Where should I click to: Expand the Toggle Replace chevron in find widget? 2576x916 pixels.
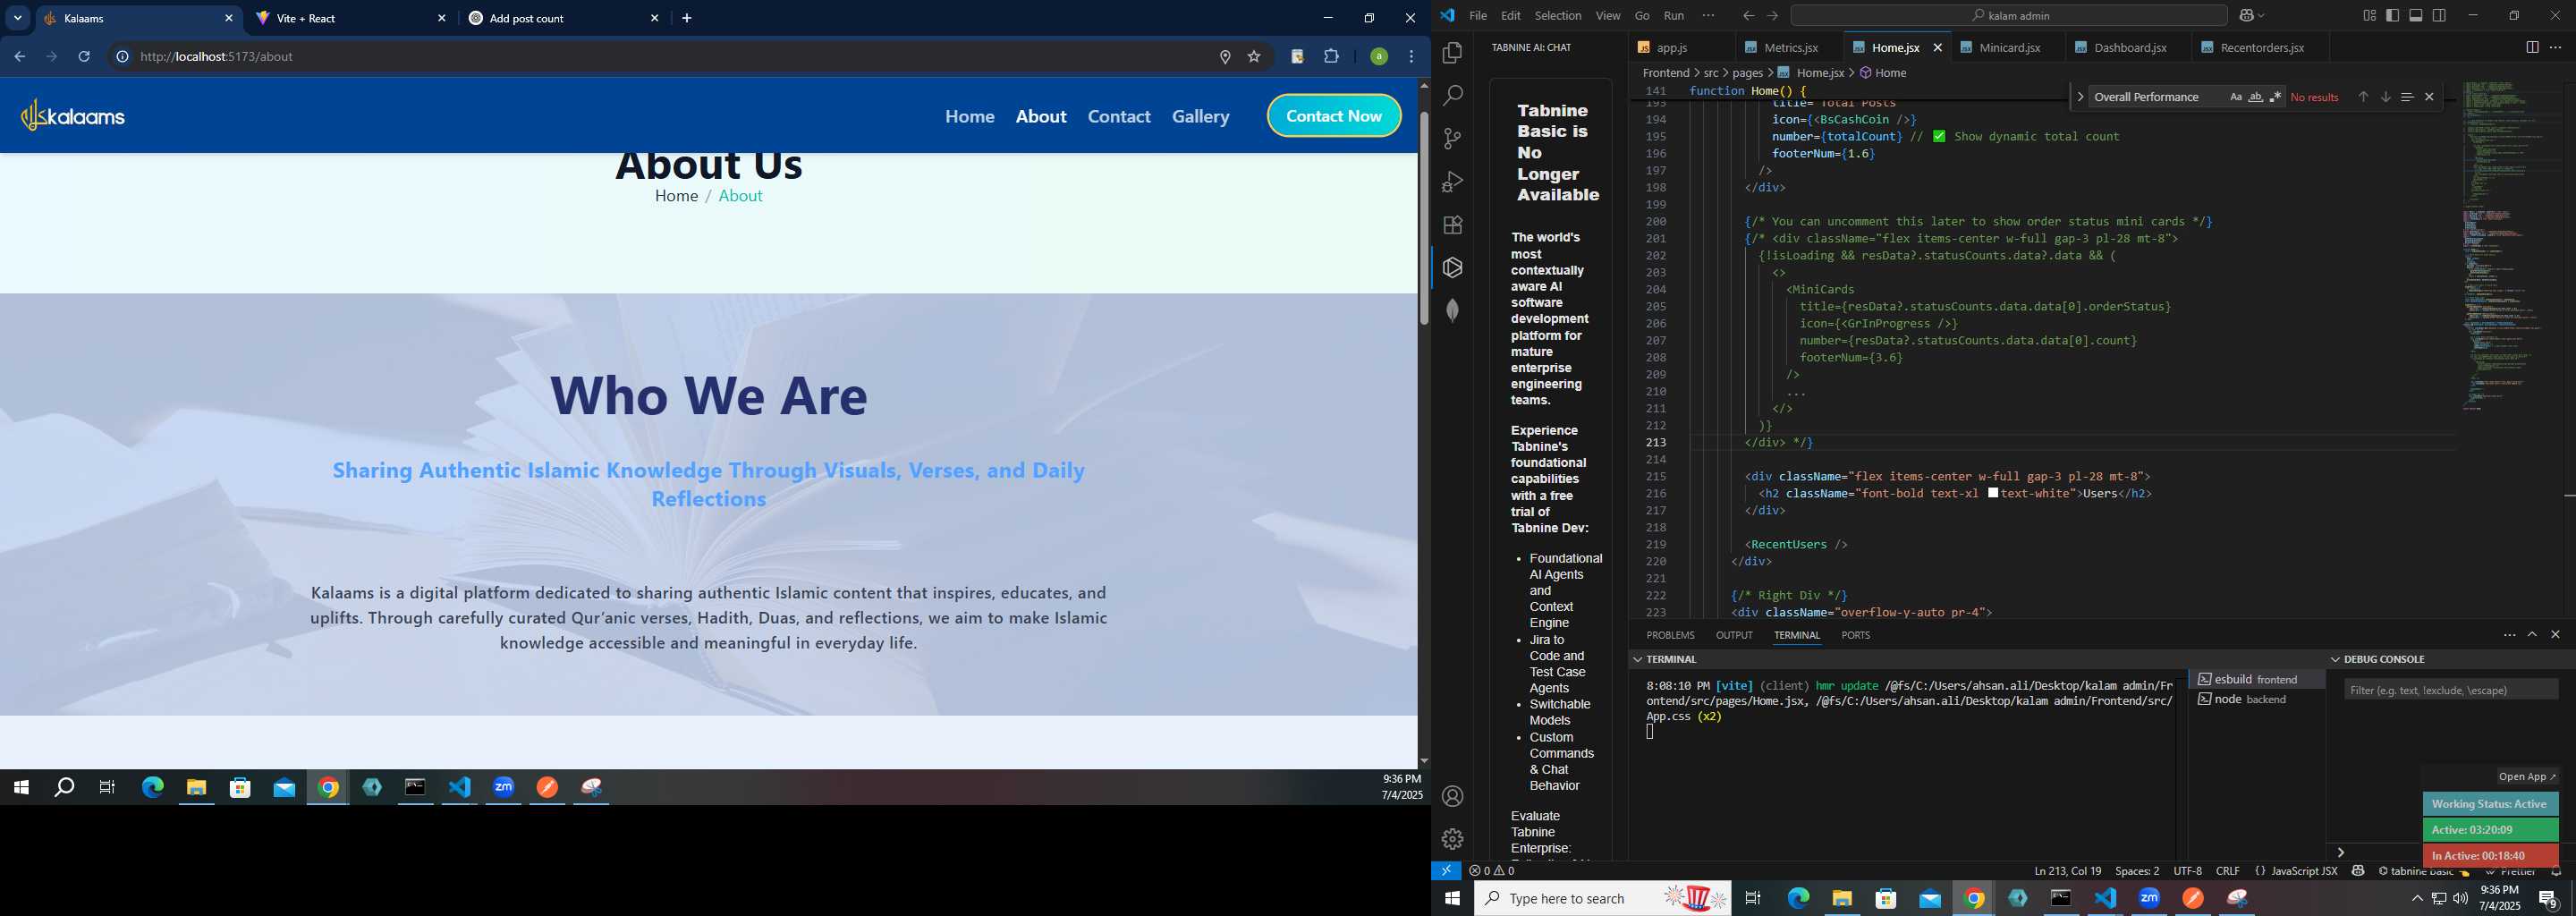[2080, 97]
